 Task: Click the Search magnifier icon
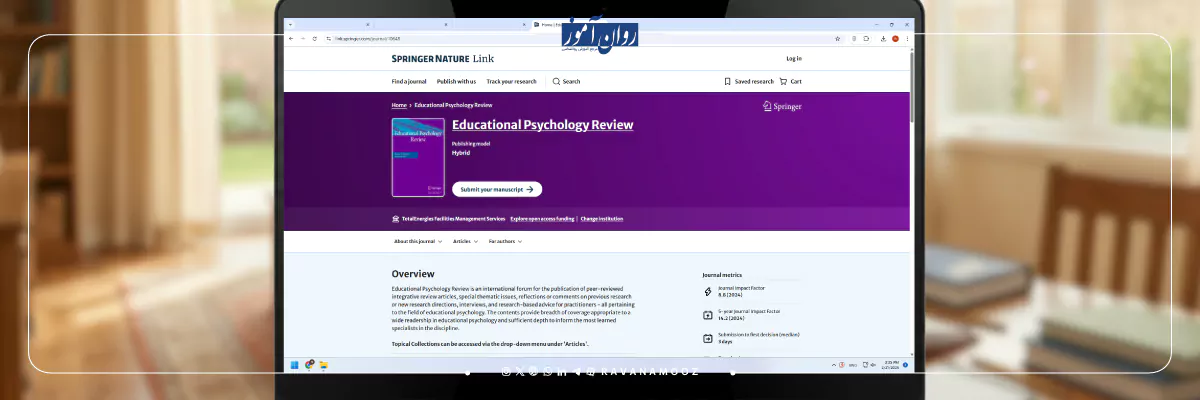[556, 81]
